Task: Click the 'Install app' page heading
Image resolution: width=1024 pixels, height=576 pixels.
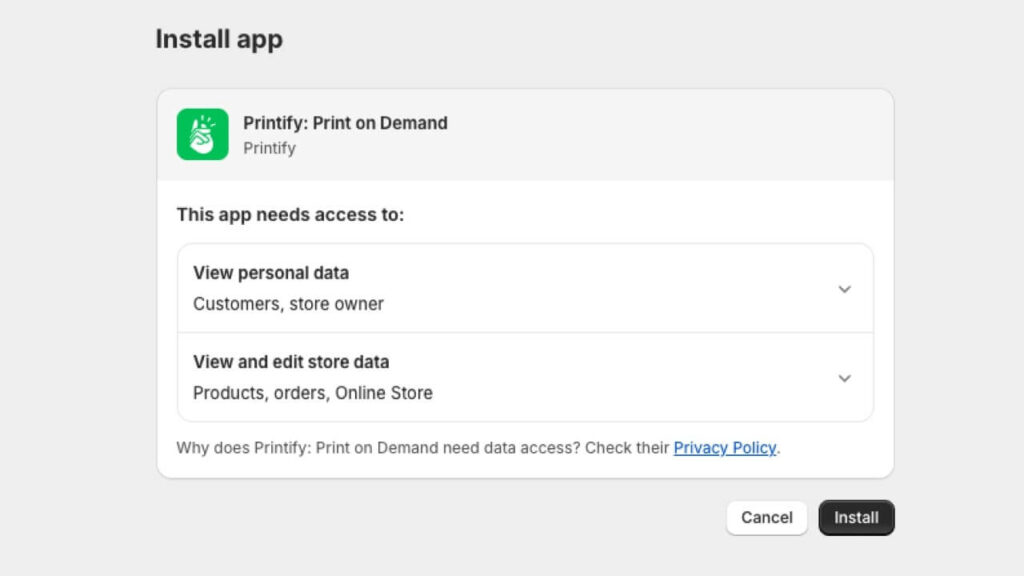Action: (x=219, y=39)
